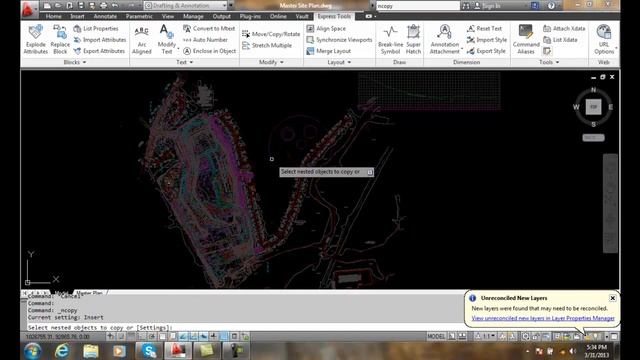Toggle Polar Tracking in status bar
The image size is (640, 360).
pyautogui.click(x=152, y=336)
